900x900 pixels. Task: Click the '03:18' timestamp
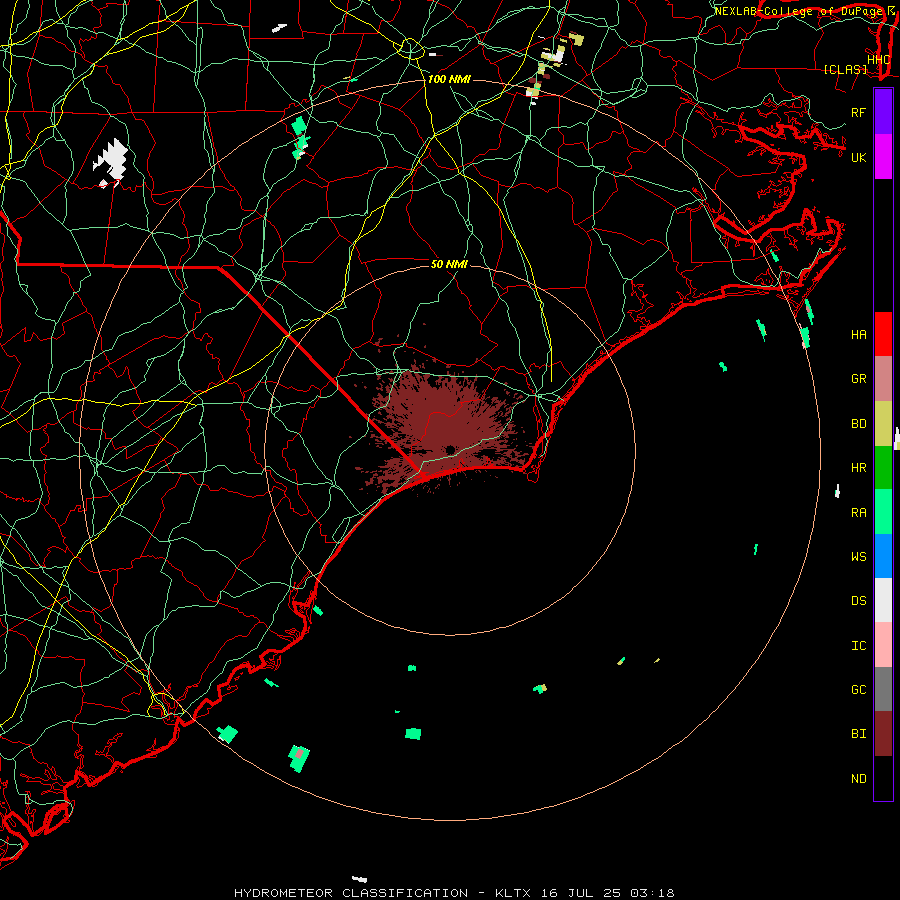(x=651, y=893)
